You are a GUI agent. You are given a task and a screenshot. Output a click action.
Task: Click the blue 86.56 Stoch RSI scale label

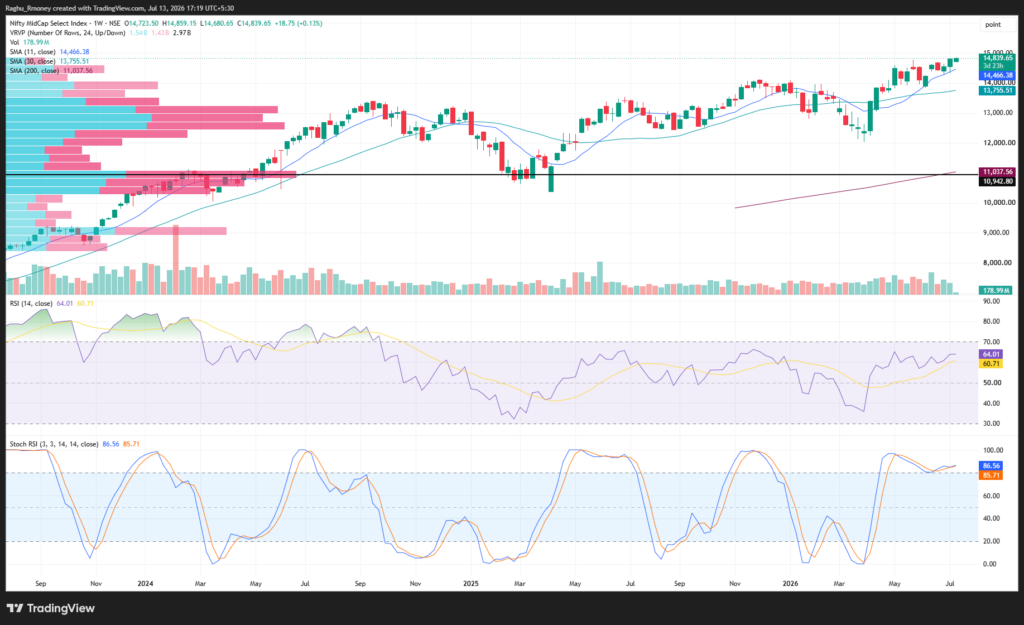pos(991,466)
